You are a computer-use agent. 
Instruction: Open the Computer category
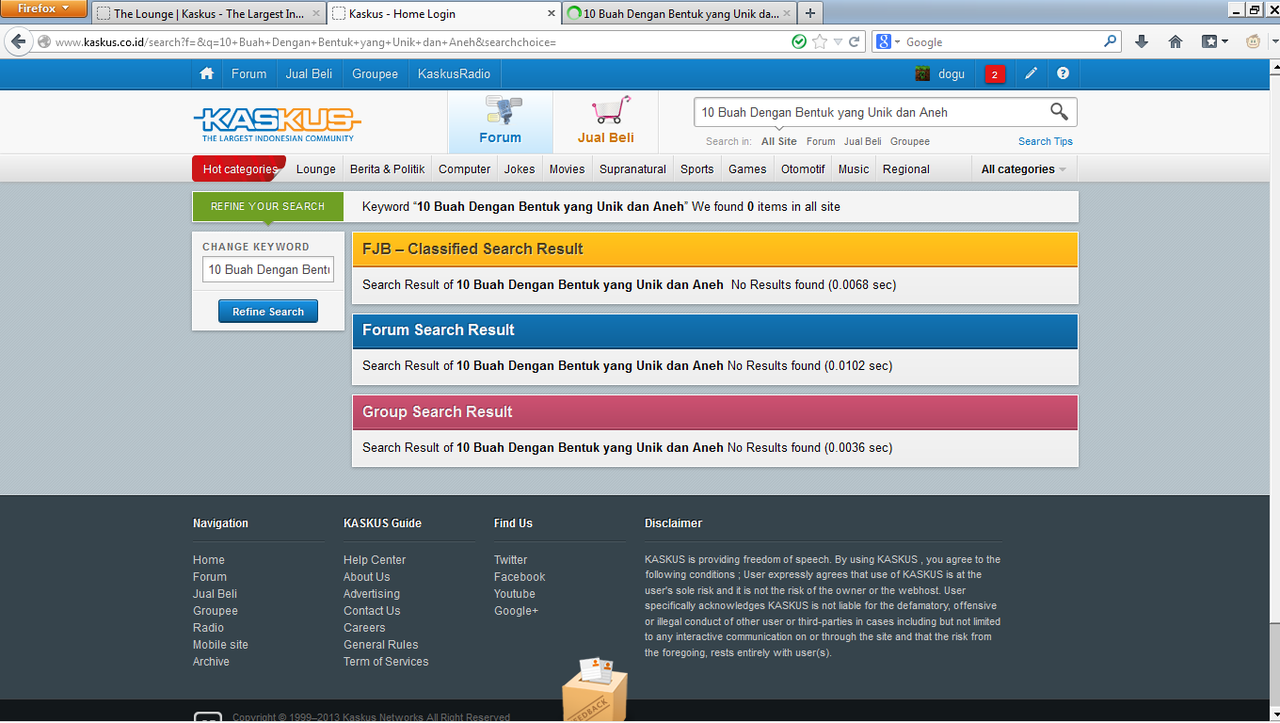click(x=464, y=169)
